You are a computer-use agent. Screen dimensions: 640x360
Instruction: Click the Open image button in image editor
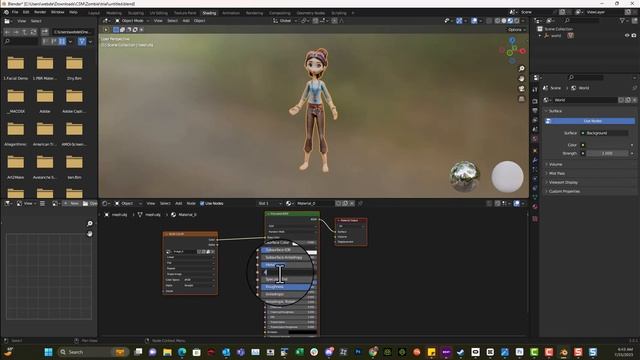click(x=90, y=203)
